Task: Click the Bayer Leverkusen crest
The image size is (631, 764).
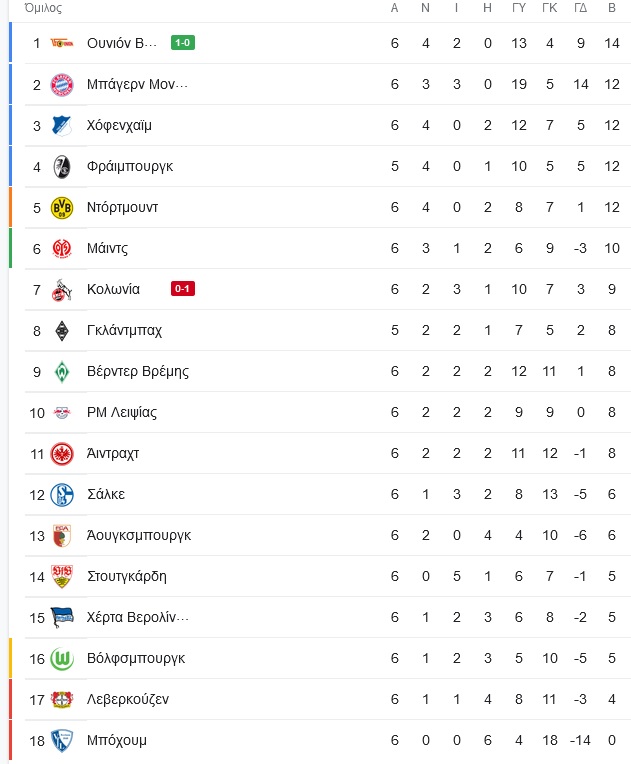Action: (62, 700)
